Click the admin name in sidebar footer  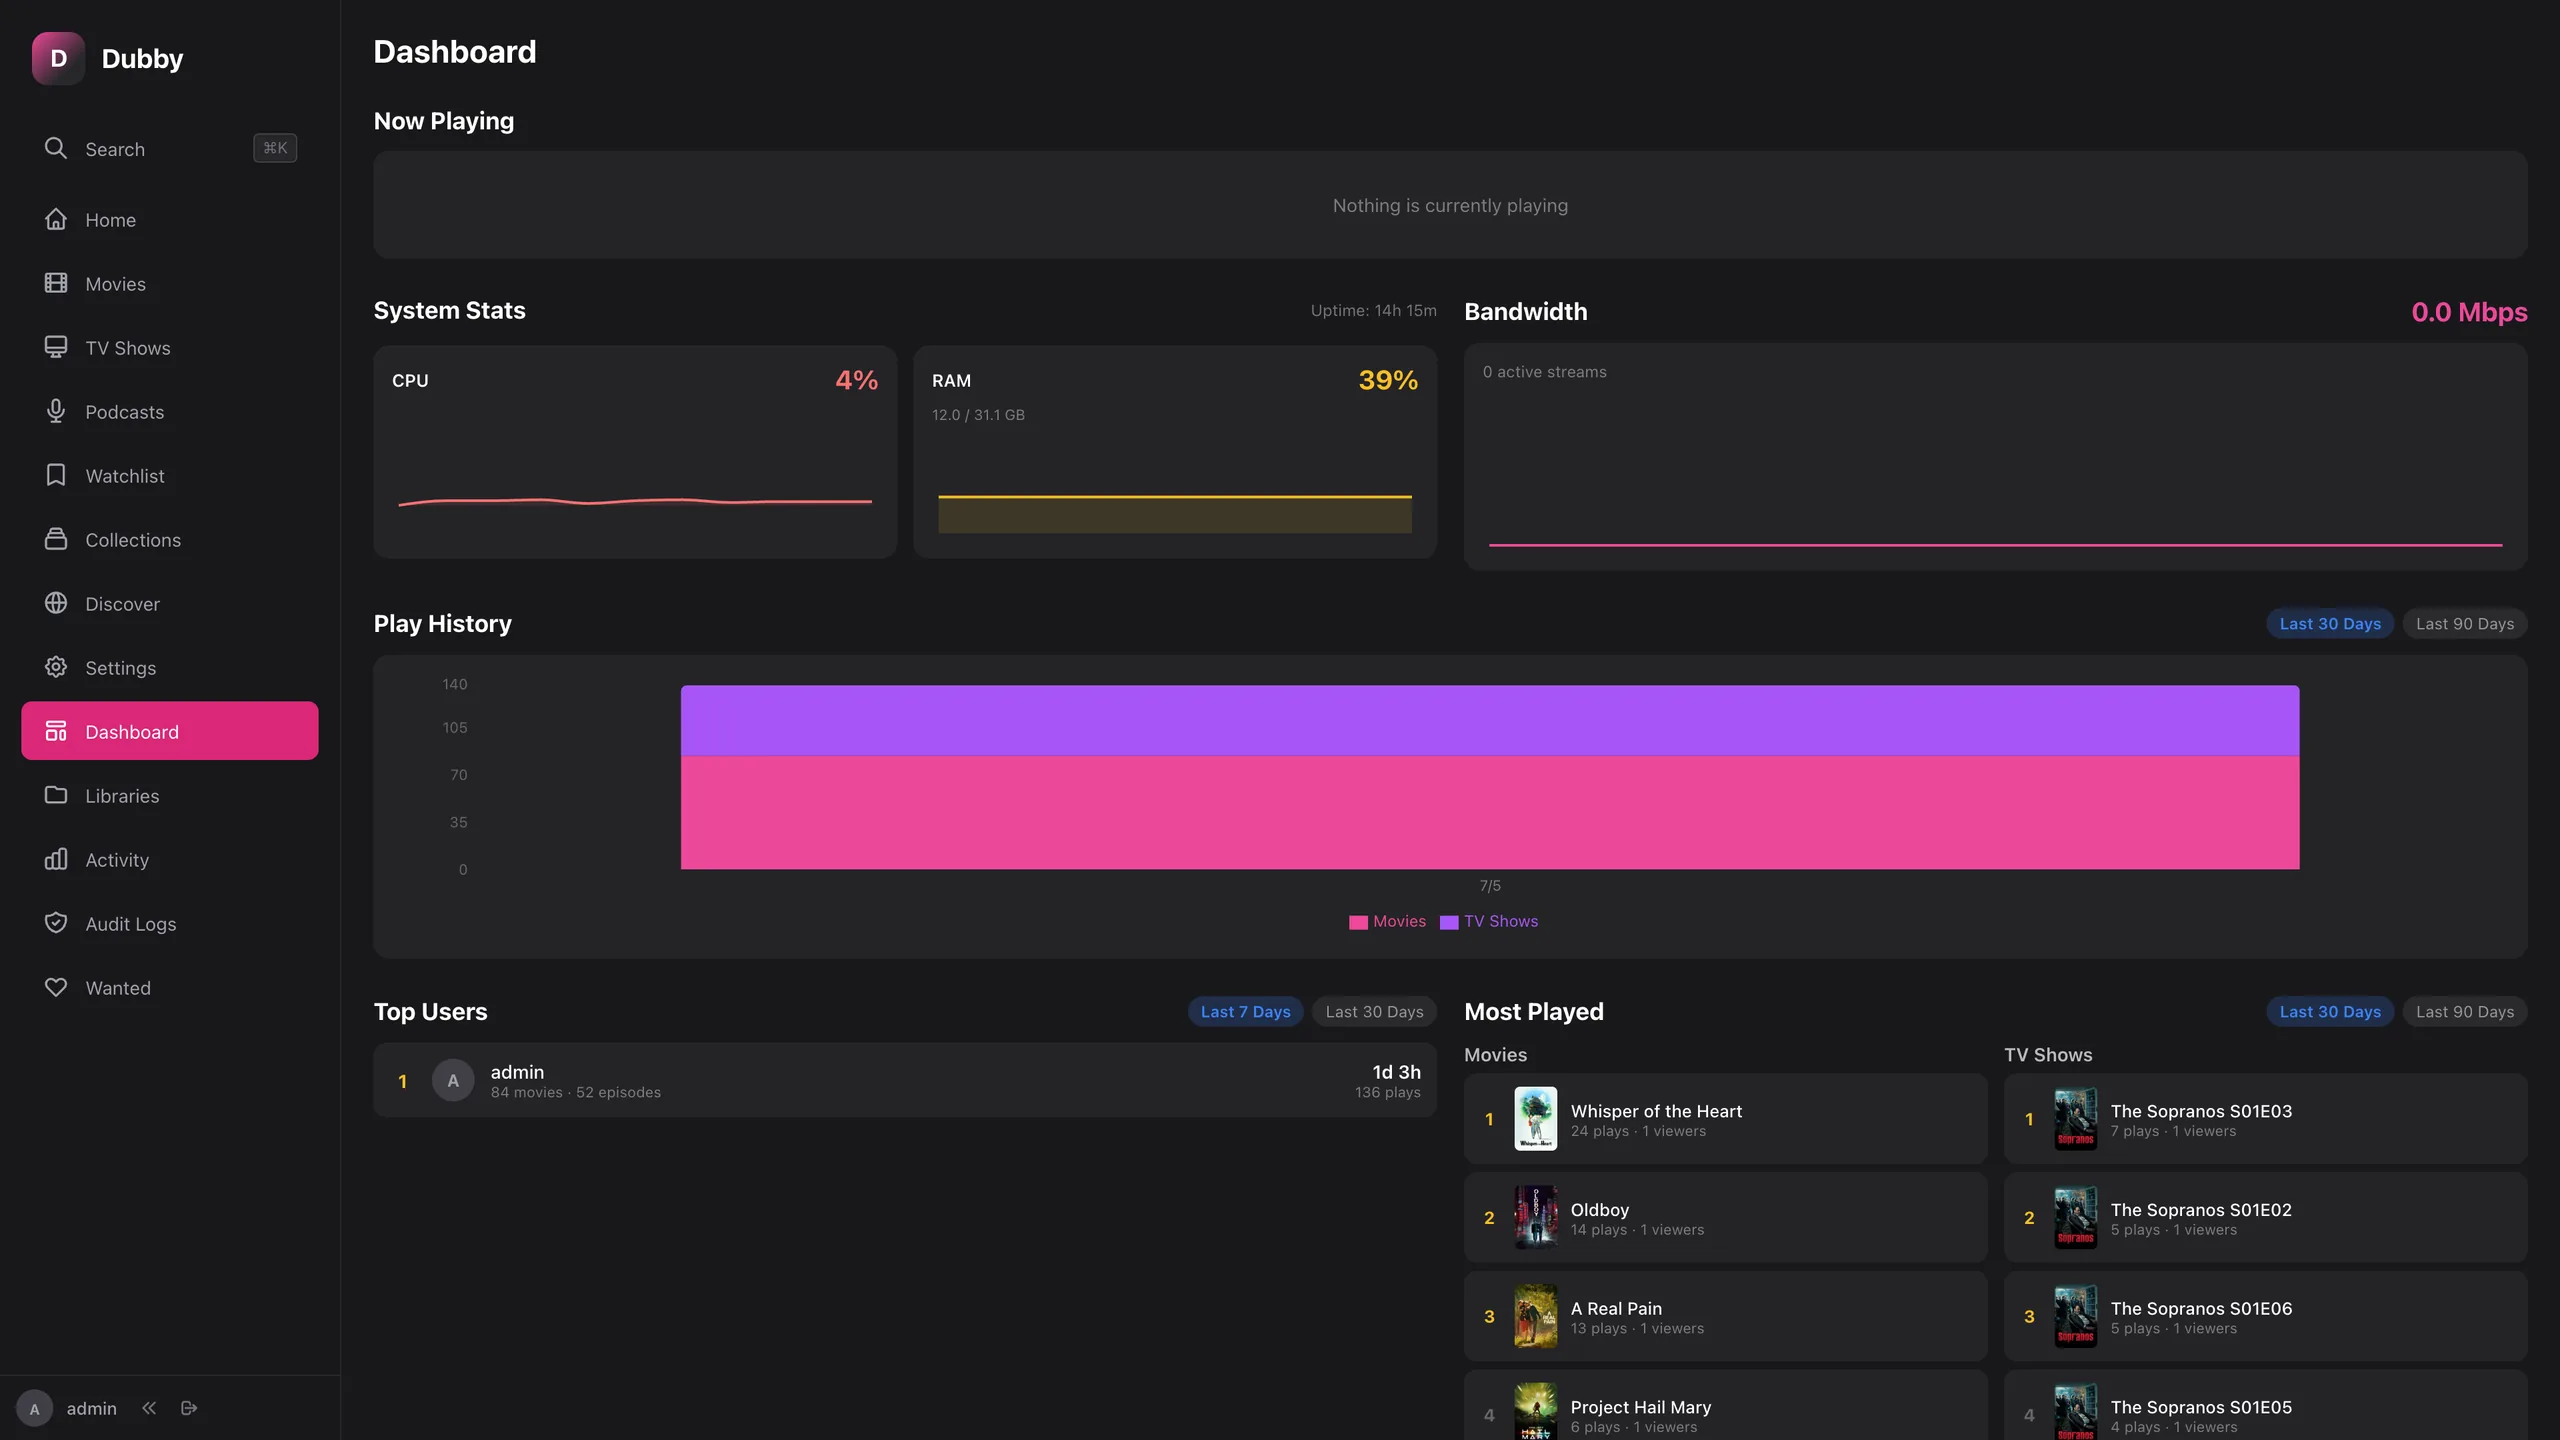tap(91, 1408)
